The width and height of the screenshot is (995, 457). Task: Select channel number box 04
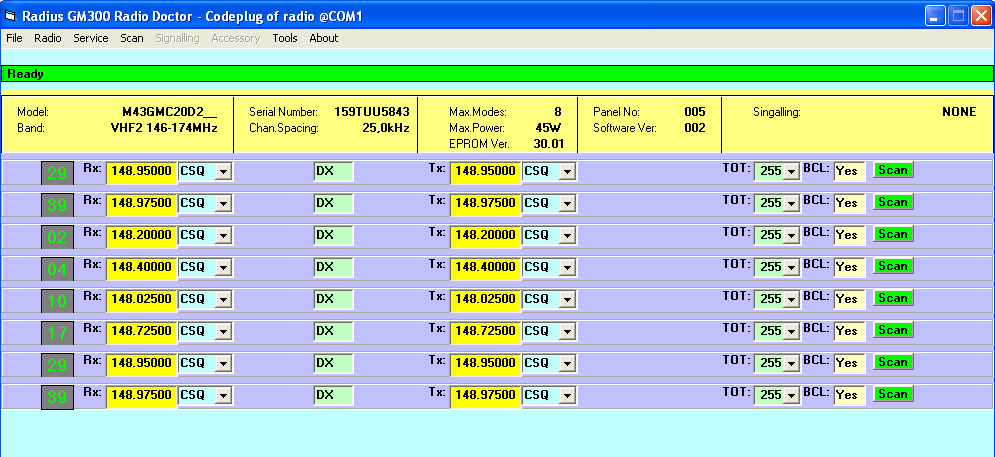point(57,269)
